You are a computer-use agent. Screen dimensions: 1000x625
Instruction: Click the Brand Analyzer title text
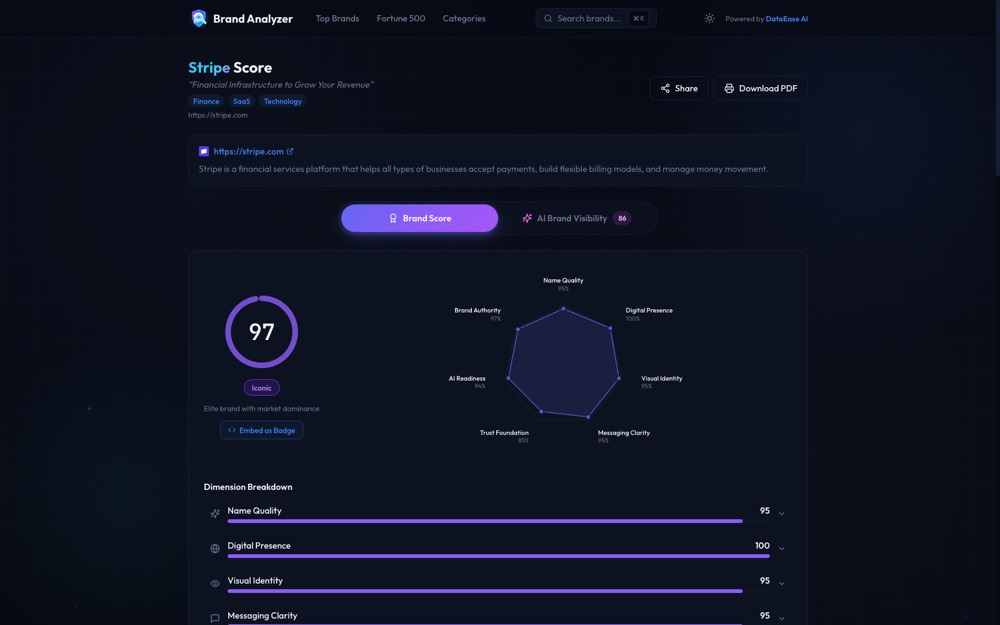click(253, 19)
